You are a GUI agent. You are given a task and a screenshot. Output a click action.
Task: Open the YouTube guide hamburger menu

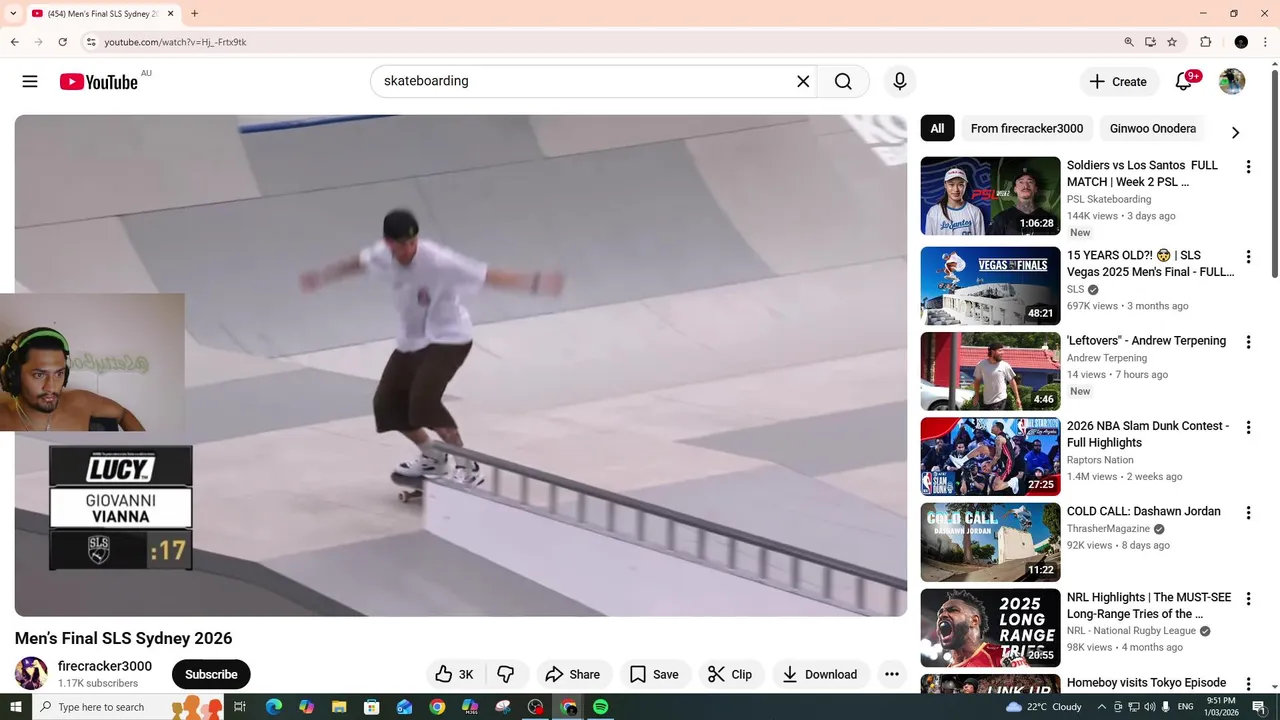click(30, 82)
